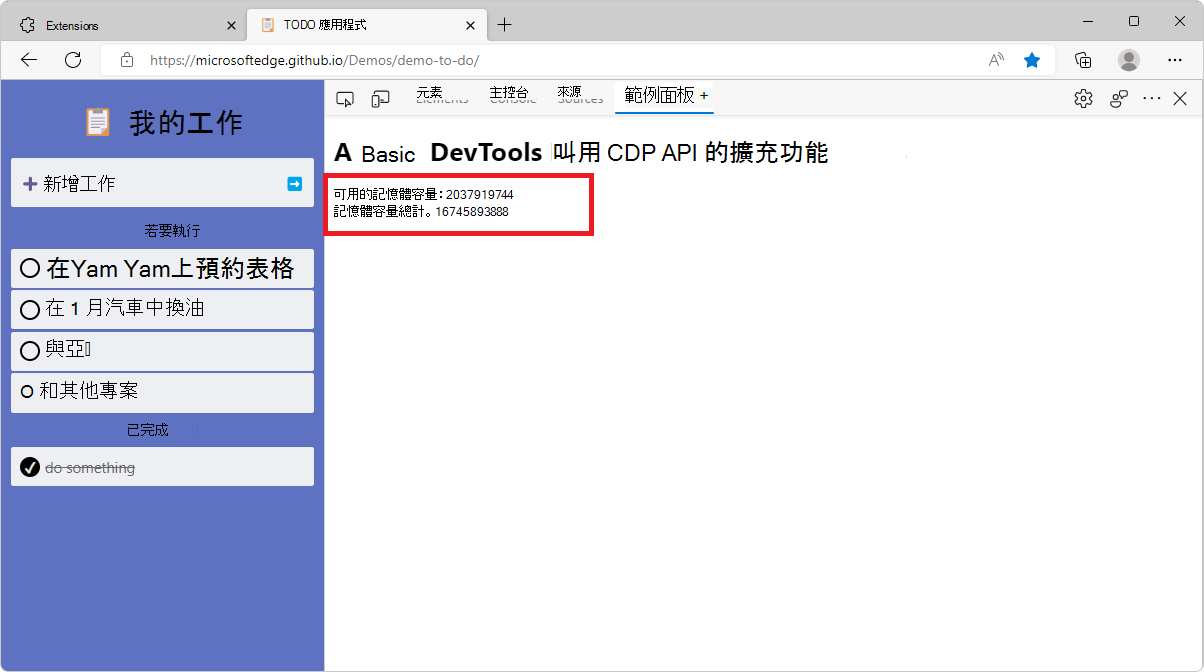Image resolution: width=1204 pixels, height=672 pixels.
Task: Click the arrow icon to add new task
Action: (x=294, y=184)
